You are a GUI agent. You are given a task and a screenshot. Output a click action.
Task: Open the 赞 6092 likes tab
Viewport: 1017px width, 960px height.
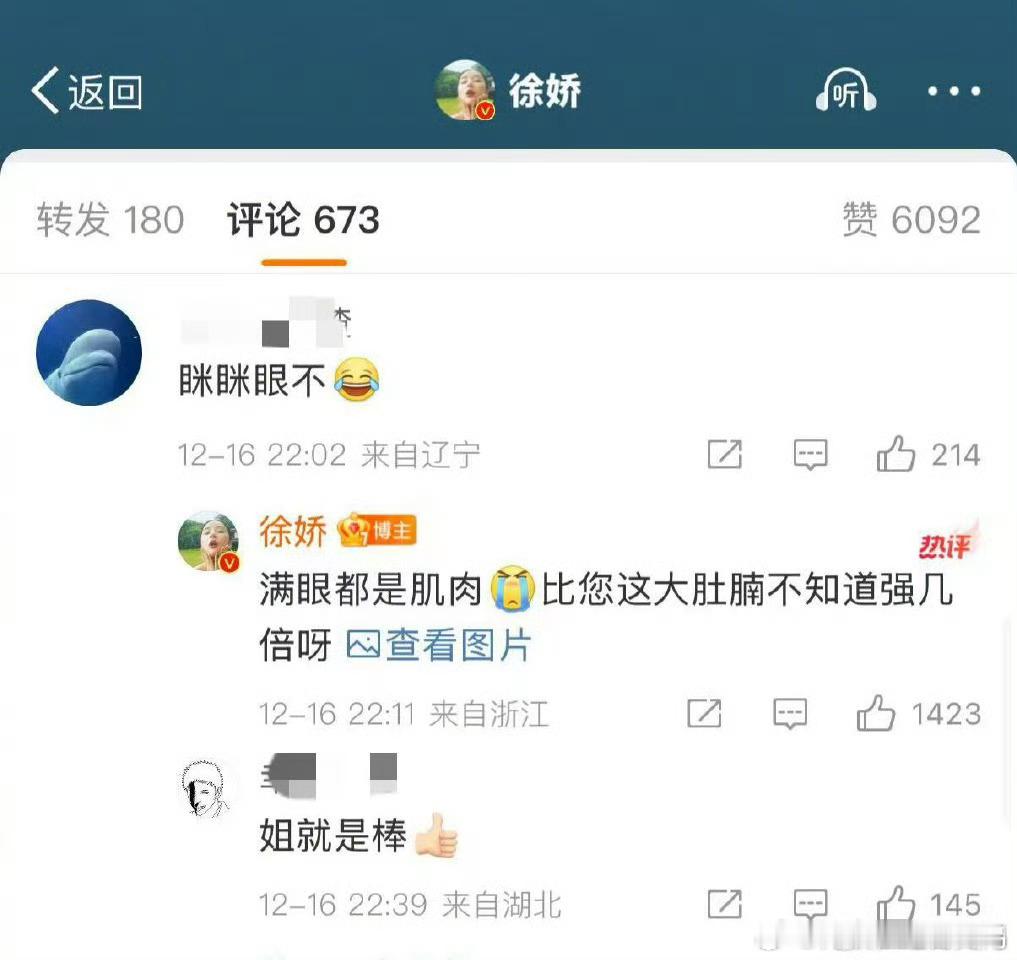(911, 219)
